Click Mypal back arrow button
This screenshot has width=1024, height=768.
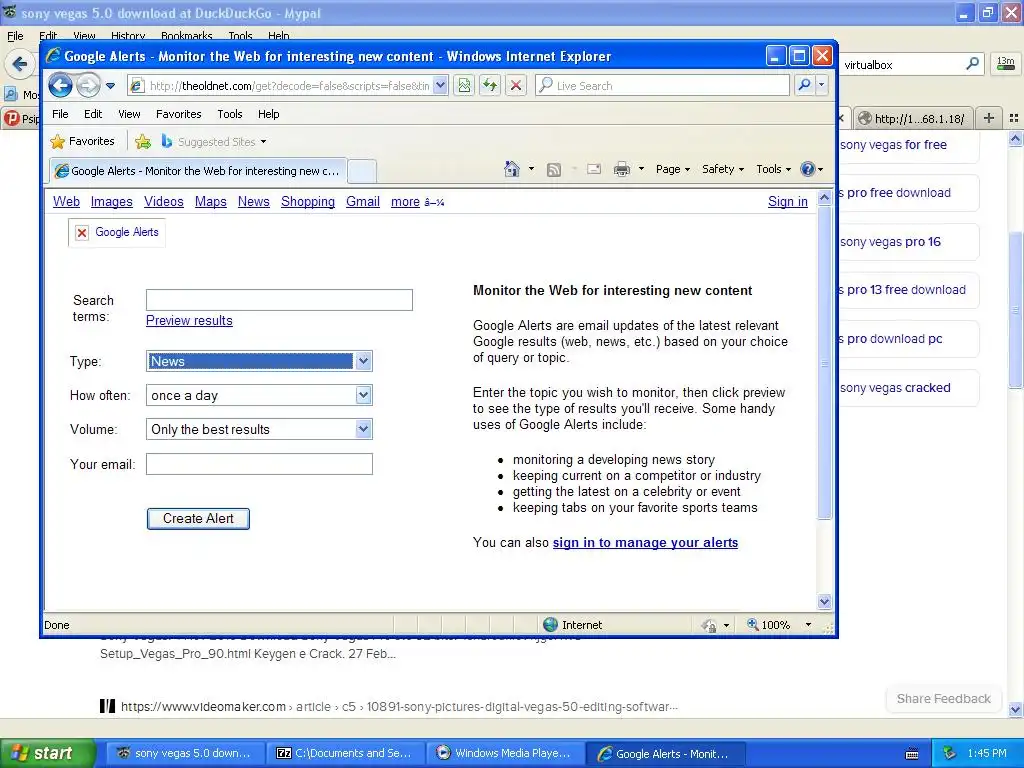[x=20, y=64]
